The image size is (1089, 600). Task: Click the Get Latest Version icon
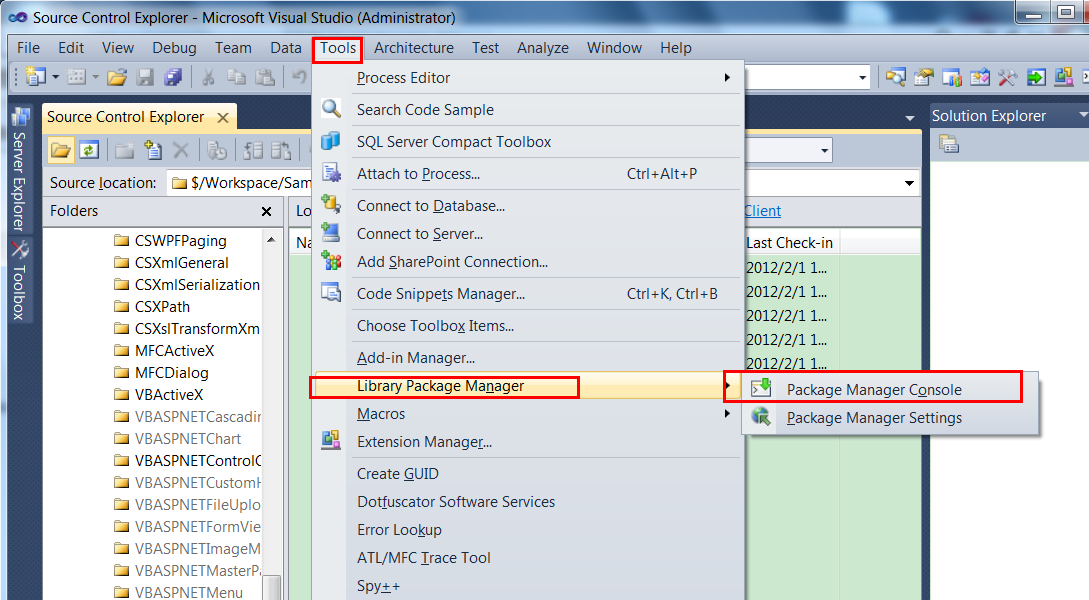tap(217, 150)
